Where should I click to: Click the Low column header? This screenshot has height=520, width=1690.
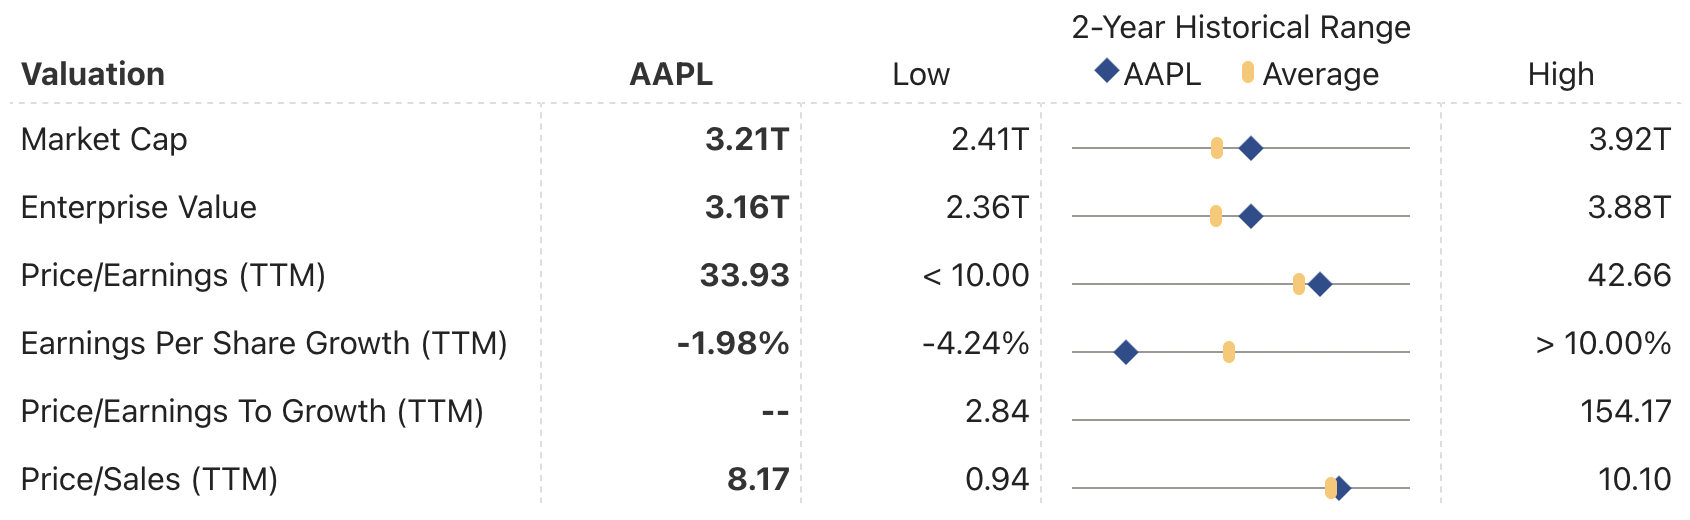(x=921, y=74)
